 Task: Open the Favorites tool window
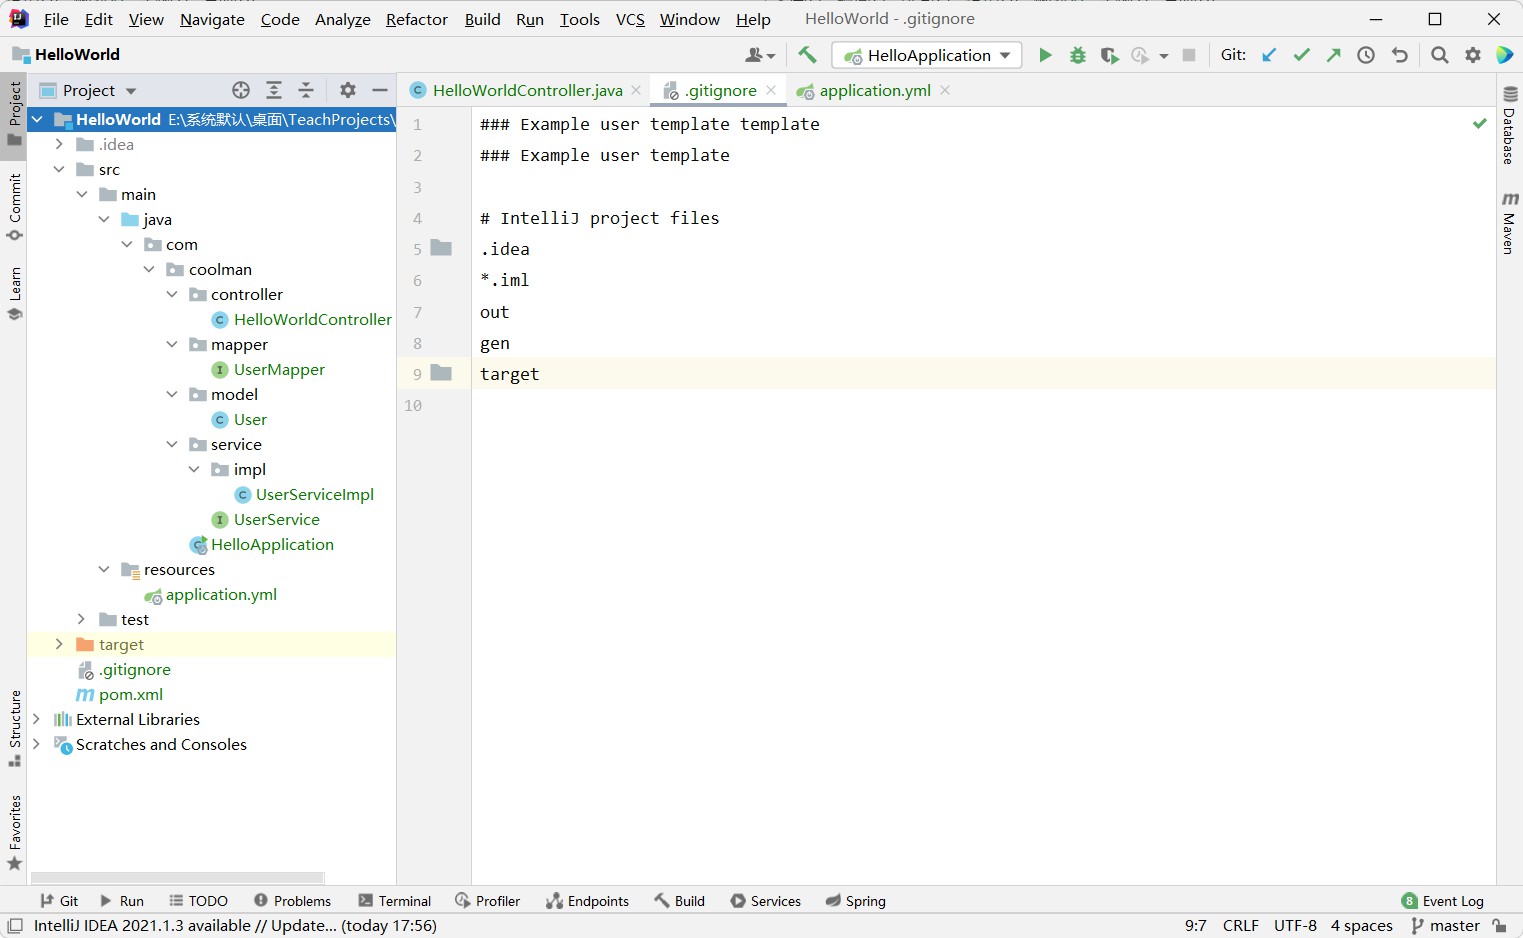tap(14, 832)
